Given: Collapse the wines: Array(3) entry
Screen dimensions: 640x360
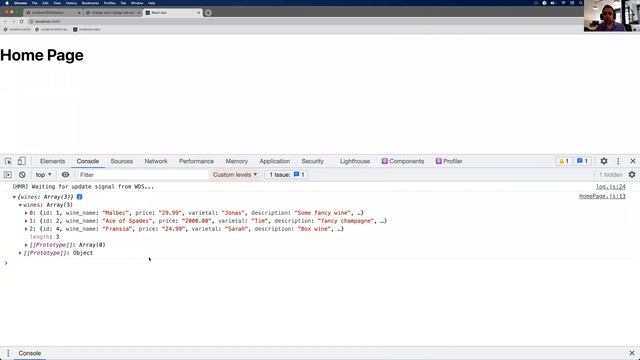Looking at the screenshot, I should pos(20,205).
